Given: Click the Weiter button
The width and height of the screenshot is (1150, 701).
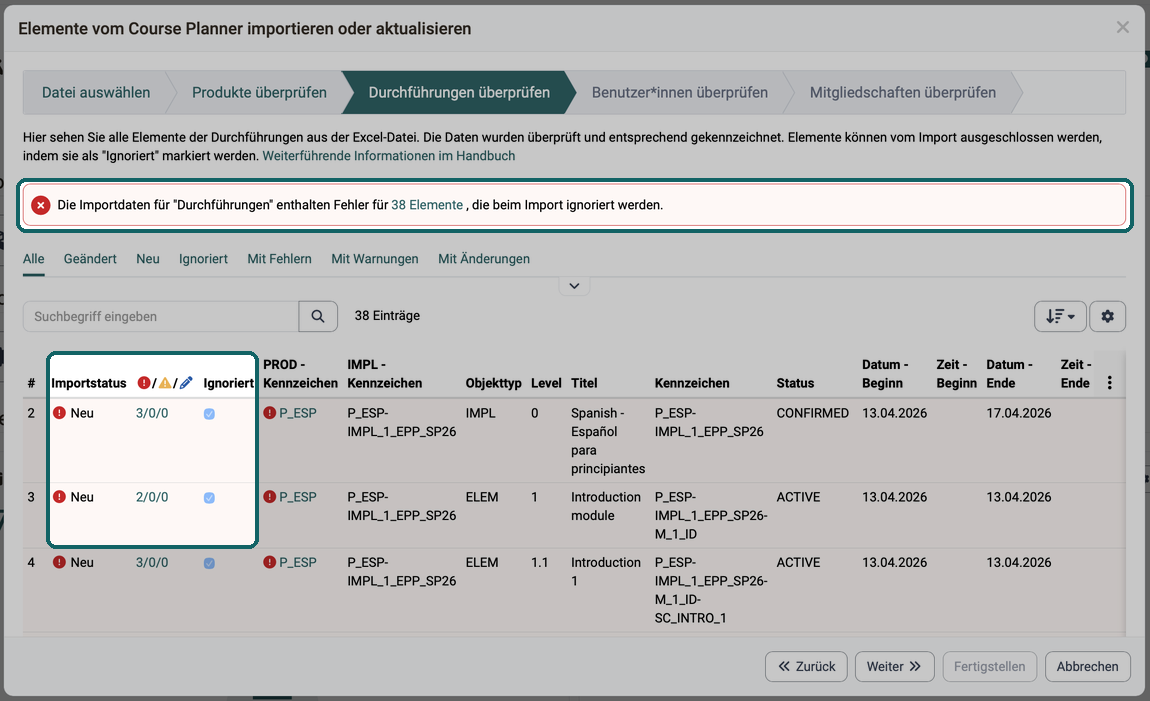Looking at the screenshot, I should click(895, 667).
